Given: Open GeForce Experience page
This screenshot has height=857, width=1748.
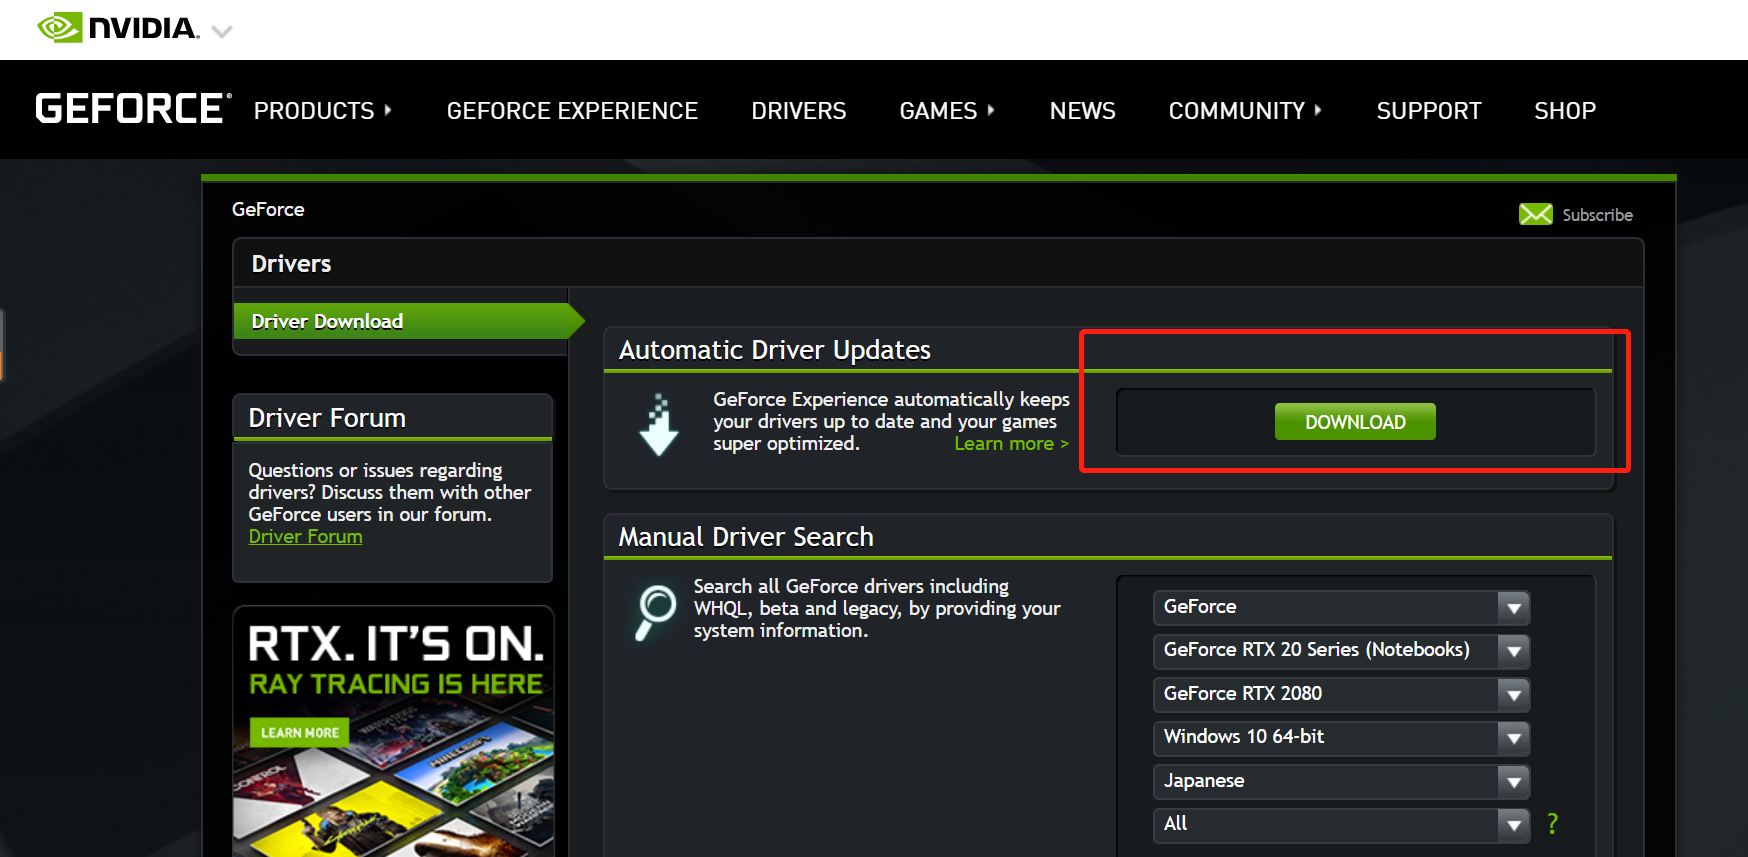Looking at the screenshot, I should click(x=572, y=111).
